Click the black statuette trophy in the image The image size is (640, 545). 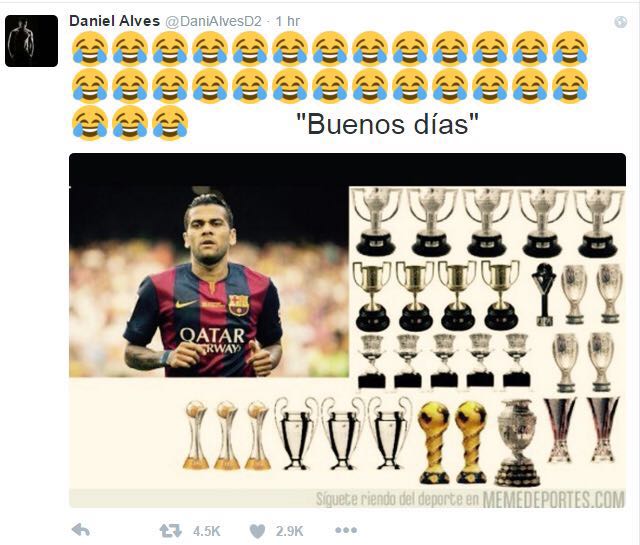coord(544,295)
